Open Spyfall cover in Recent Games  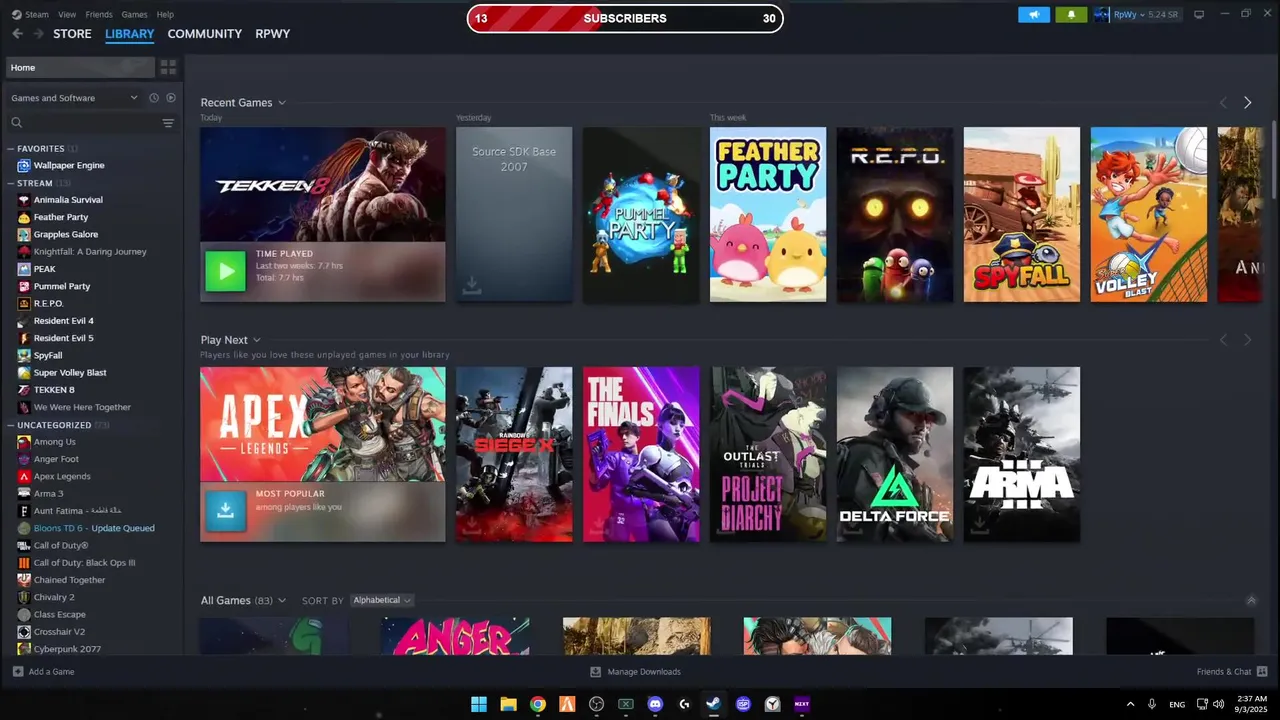(1022, 214)
